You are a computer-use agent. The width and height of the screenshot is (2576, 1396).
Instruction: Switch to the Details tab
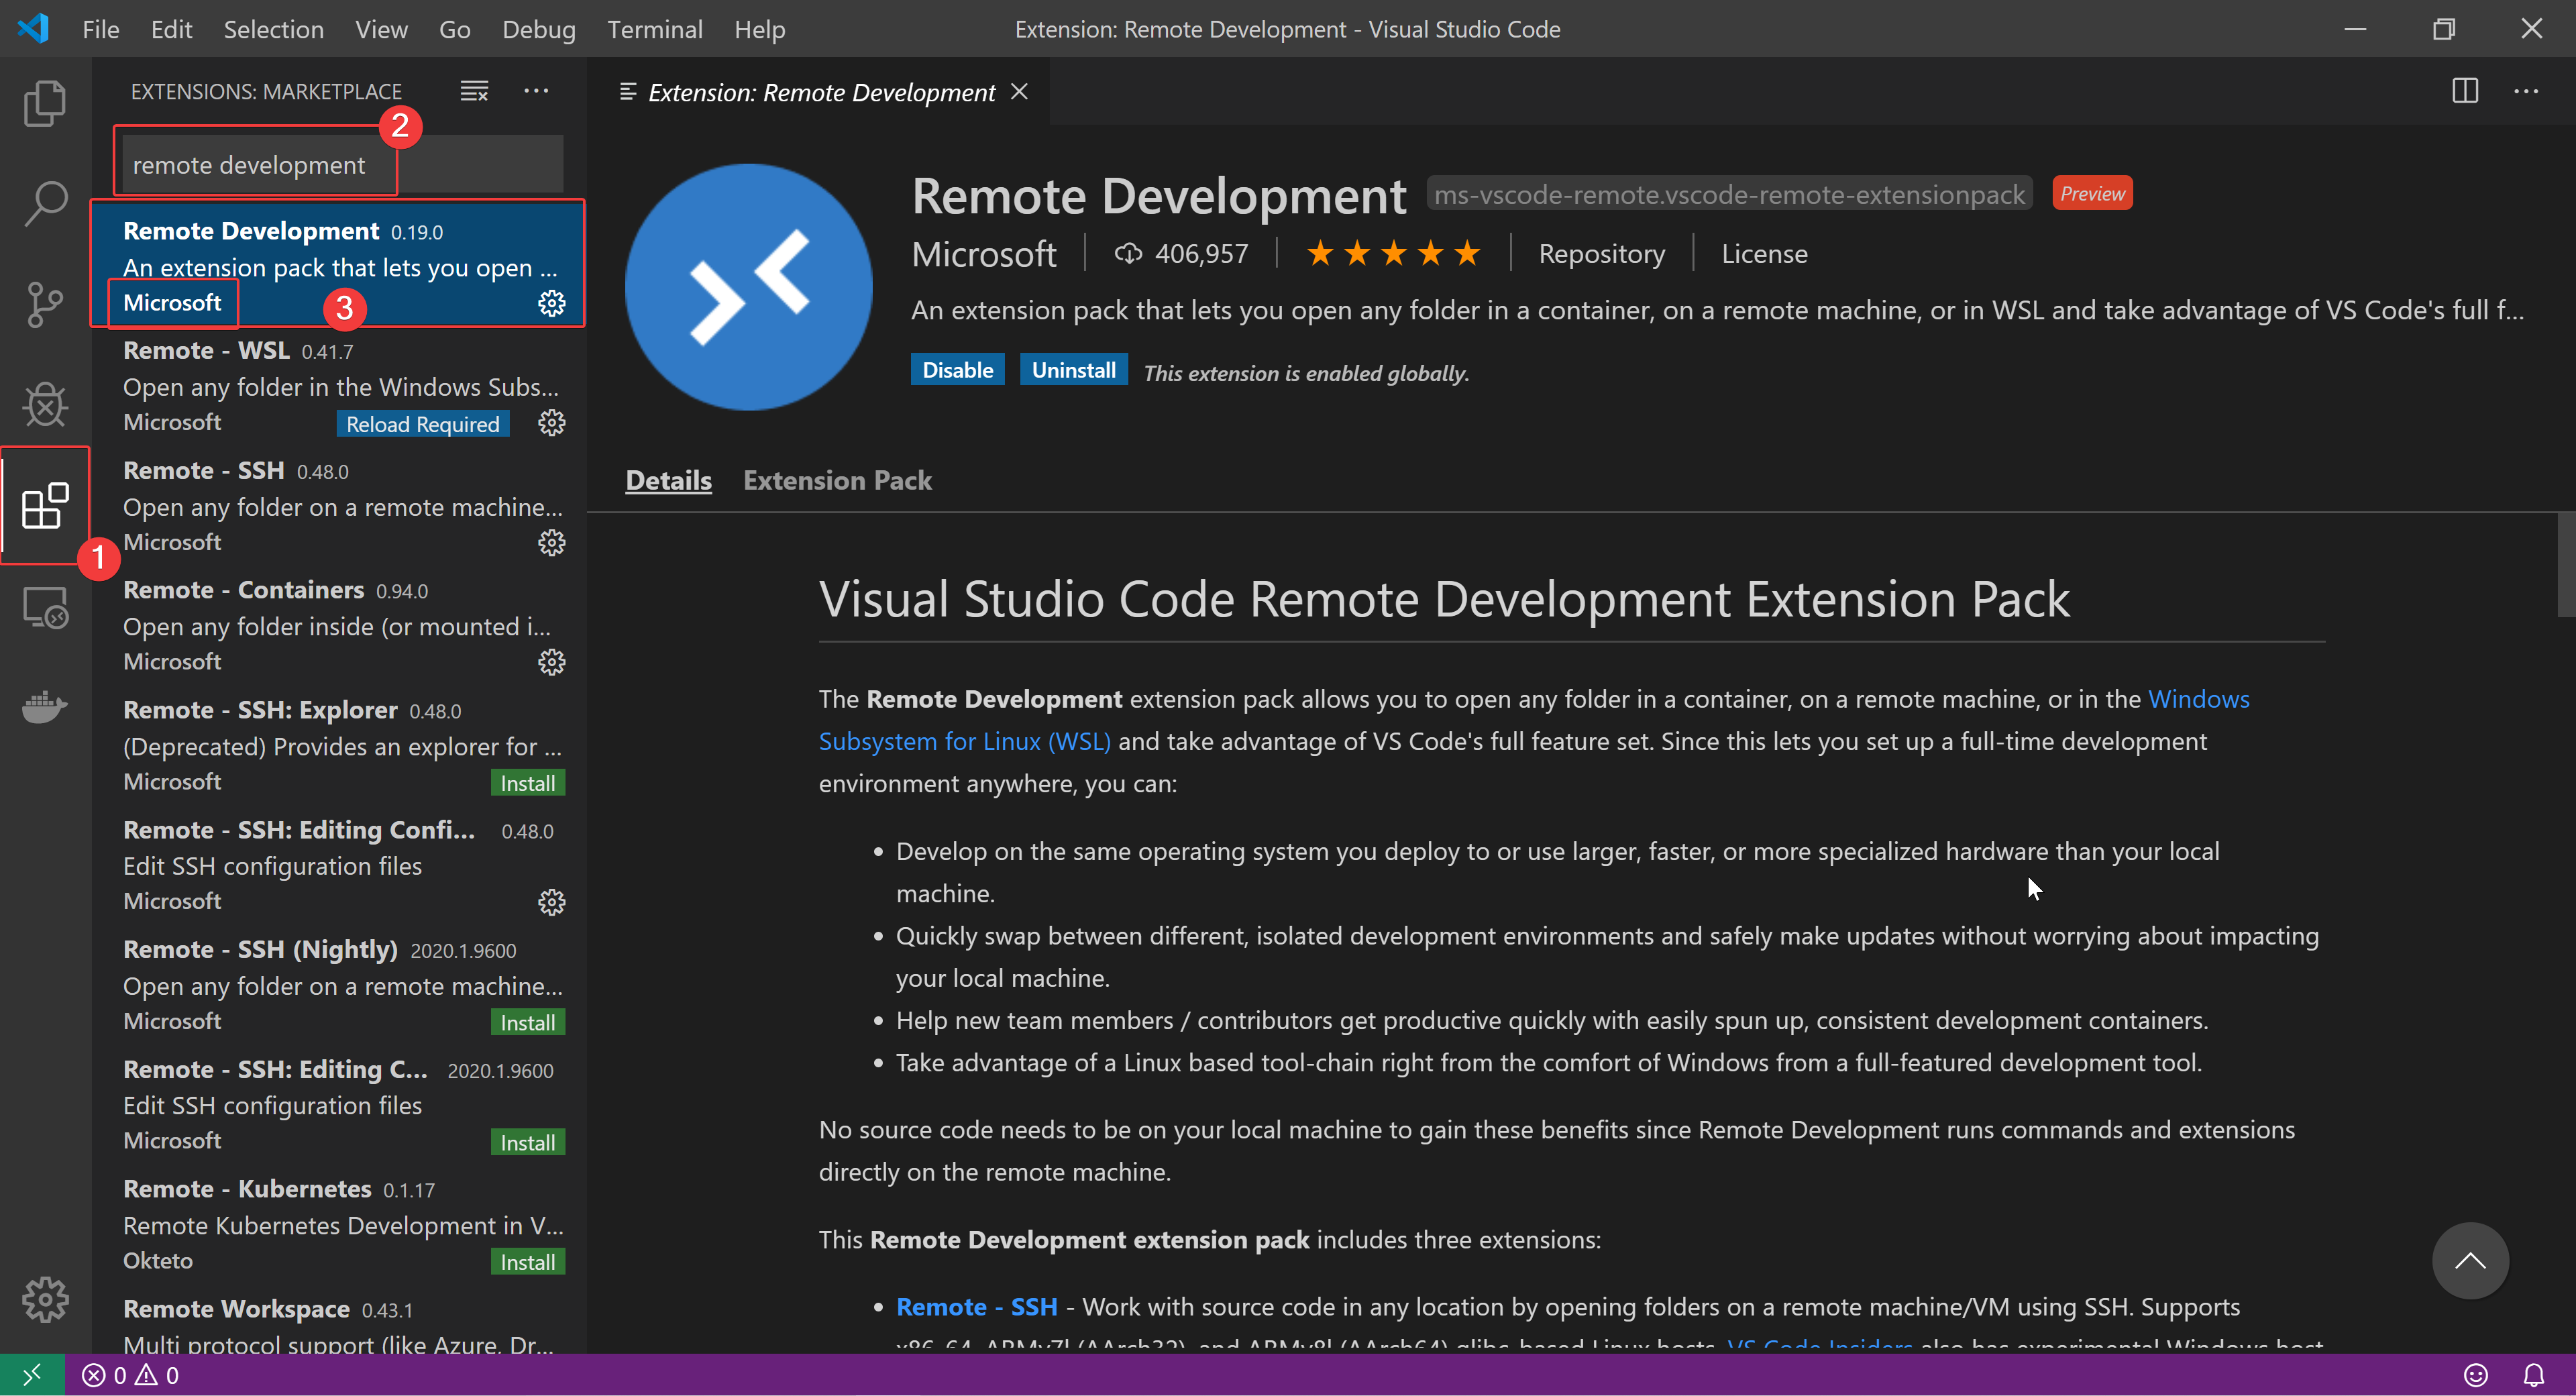(668, 481)
